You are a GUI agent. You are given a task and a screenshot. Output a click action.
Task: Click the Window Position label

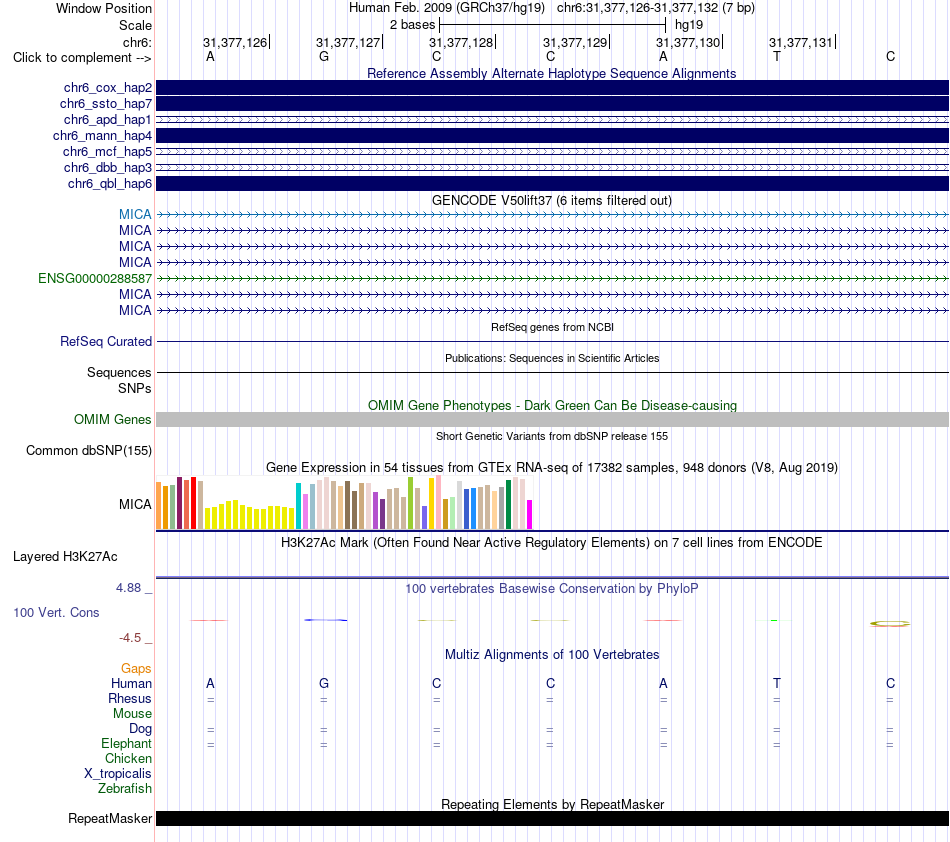[x=104, y=8]
